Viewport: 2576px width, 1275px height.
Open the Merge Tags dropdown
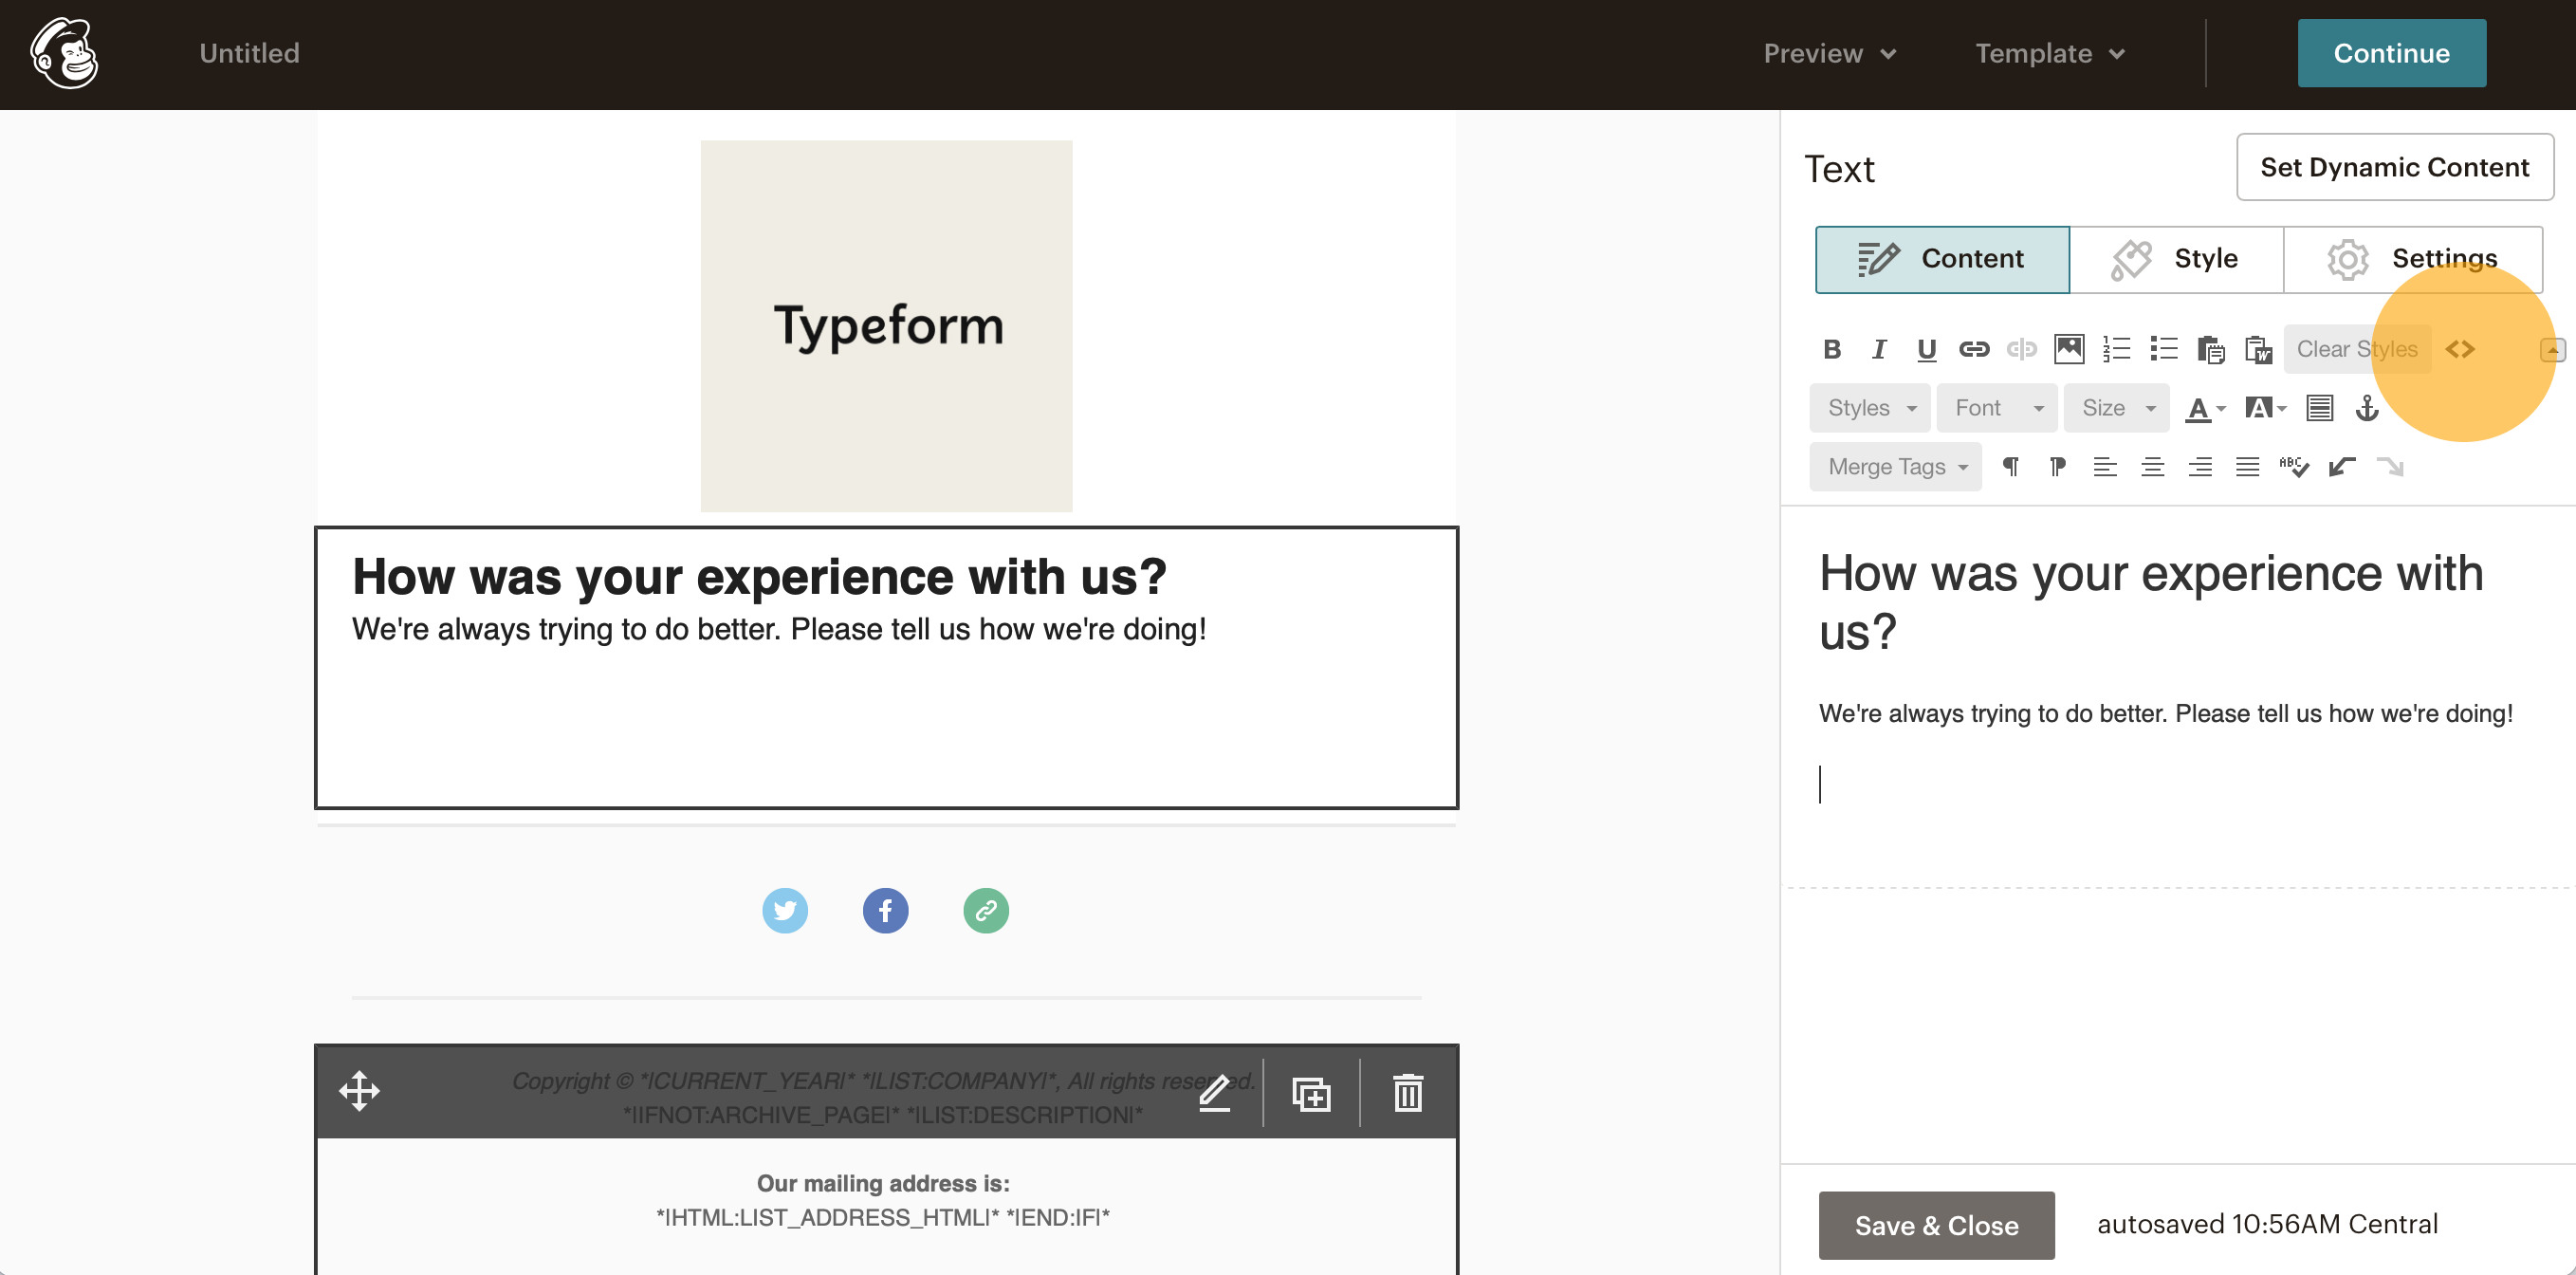tap(1895, 467)
